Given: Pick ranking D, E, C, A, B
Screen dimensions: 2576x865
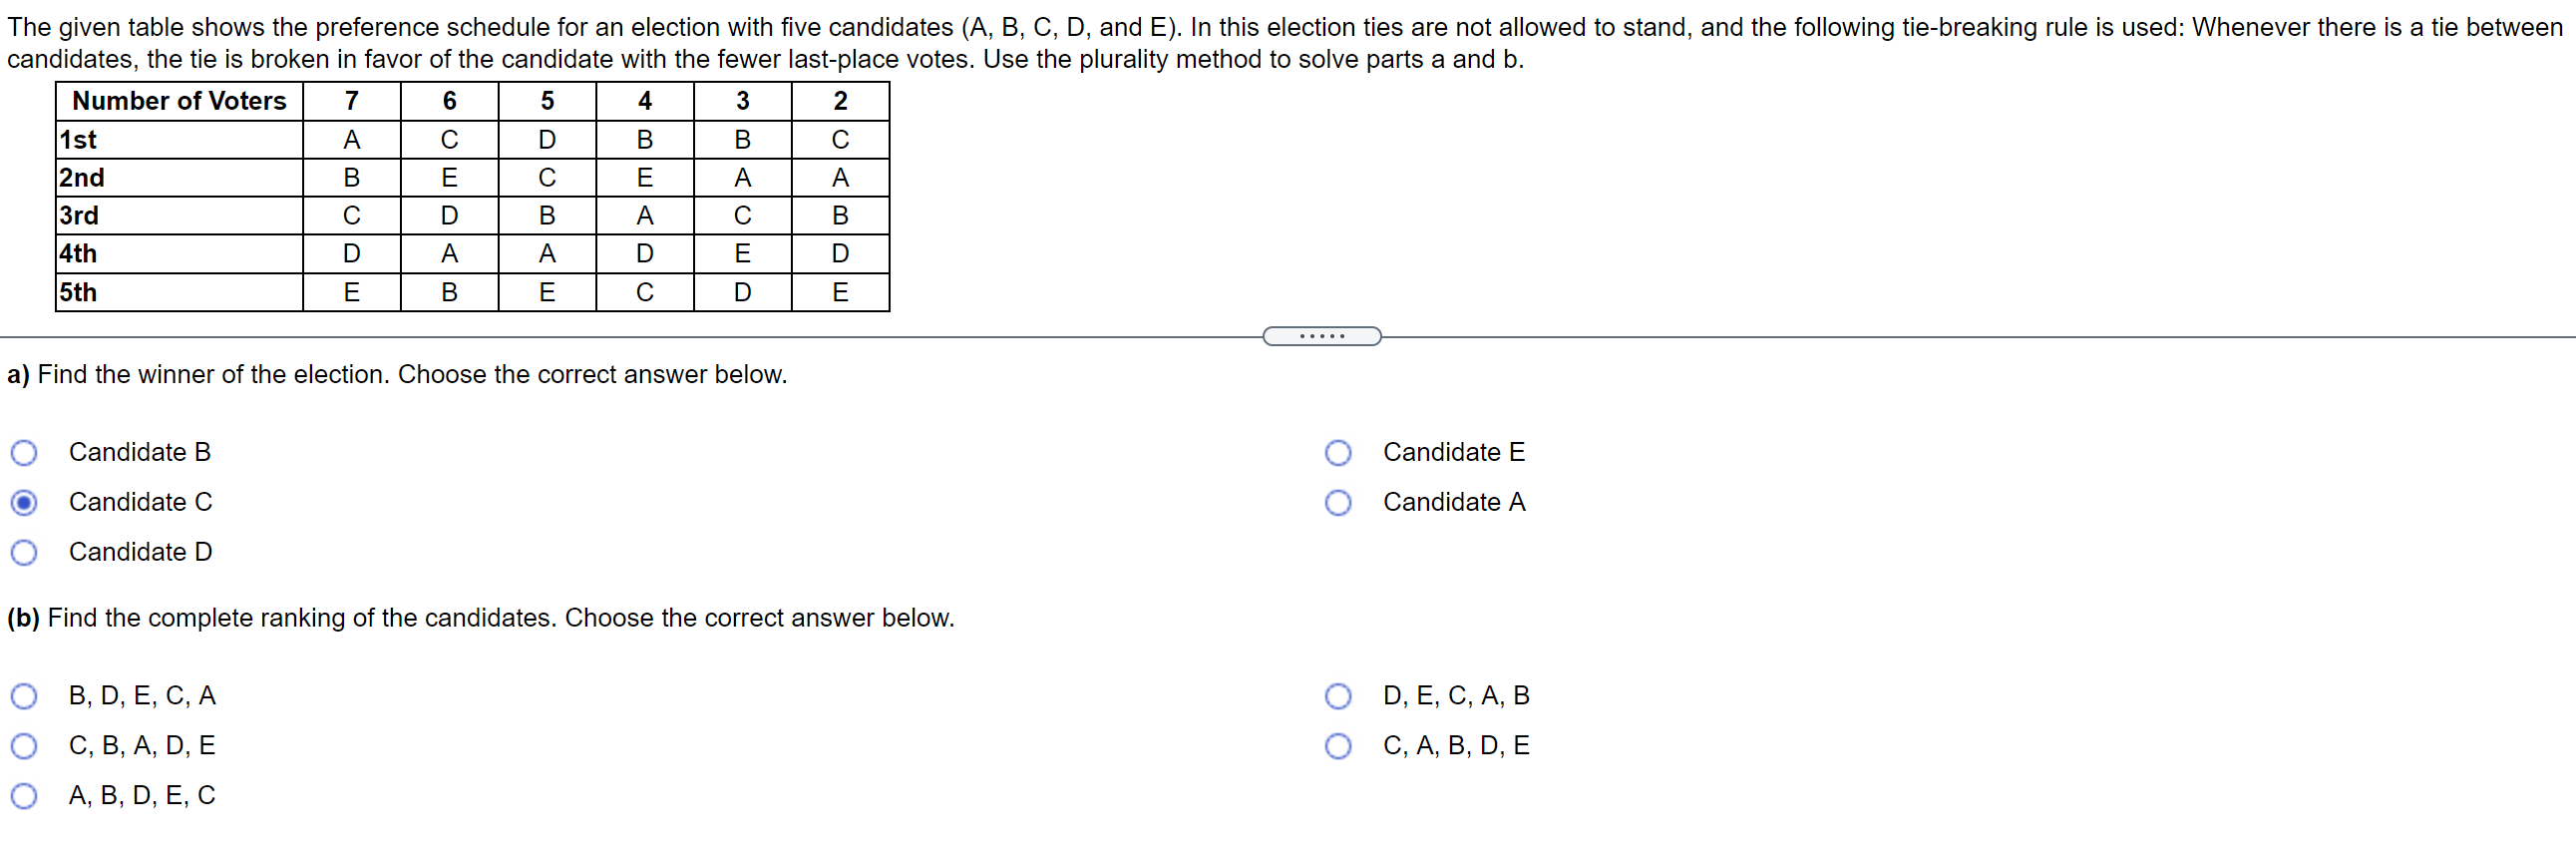Looking at the screenshot, I should [1338, 695].
